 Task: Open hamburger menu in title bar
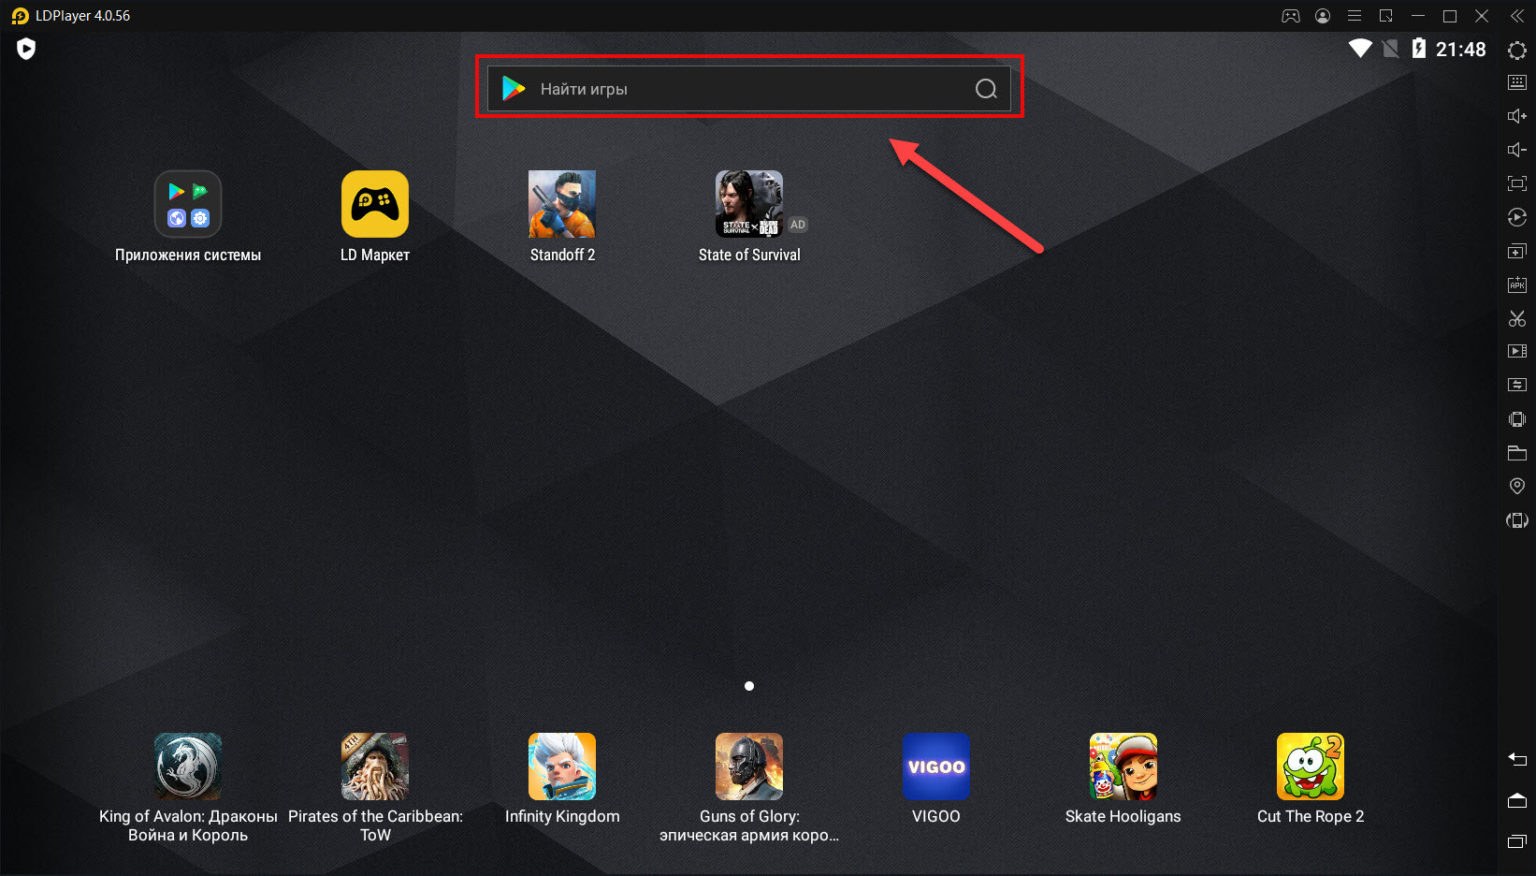pyautogui.click(x=1354, y=16)
